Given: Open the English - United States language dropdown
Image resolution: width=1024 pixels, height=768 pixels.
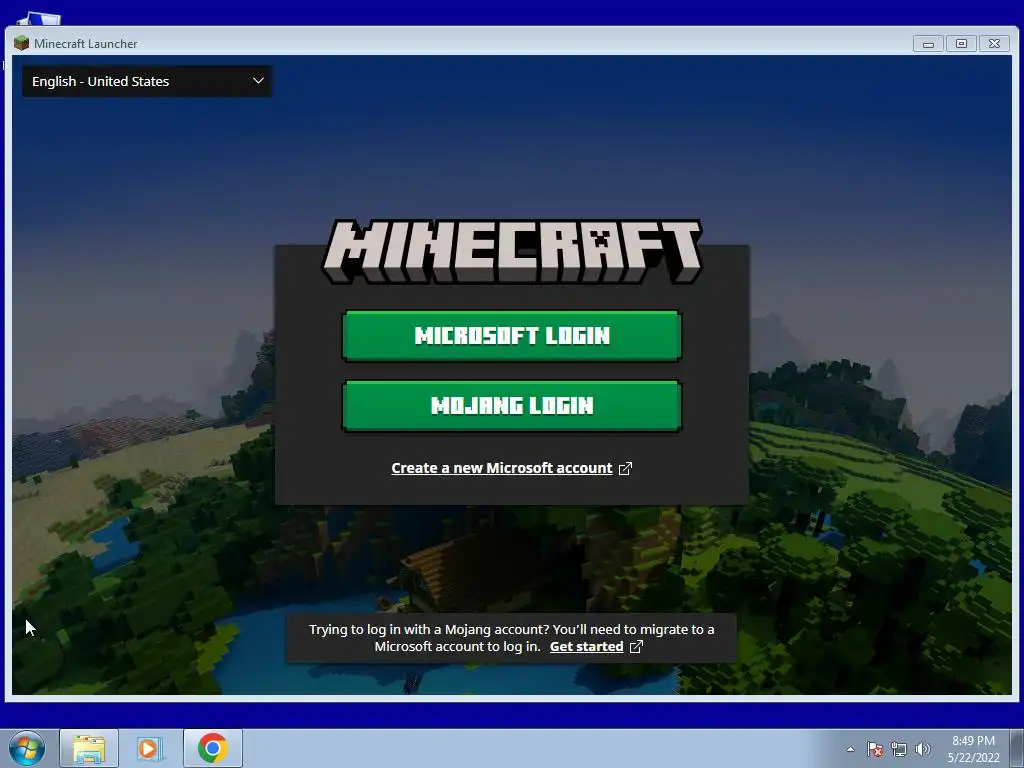Looking at the screenshot, I should pyautogui.click(x=148, y=81).
